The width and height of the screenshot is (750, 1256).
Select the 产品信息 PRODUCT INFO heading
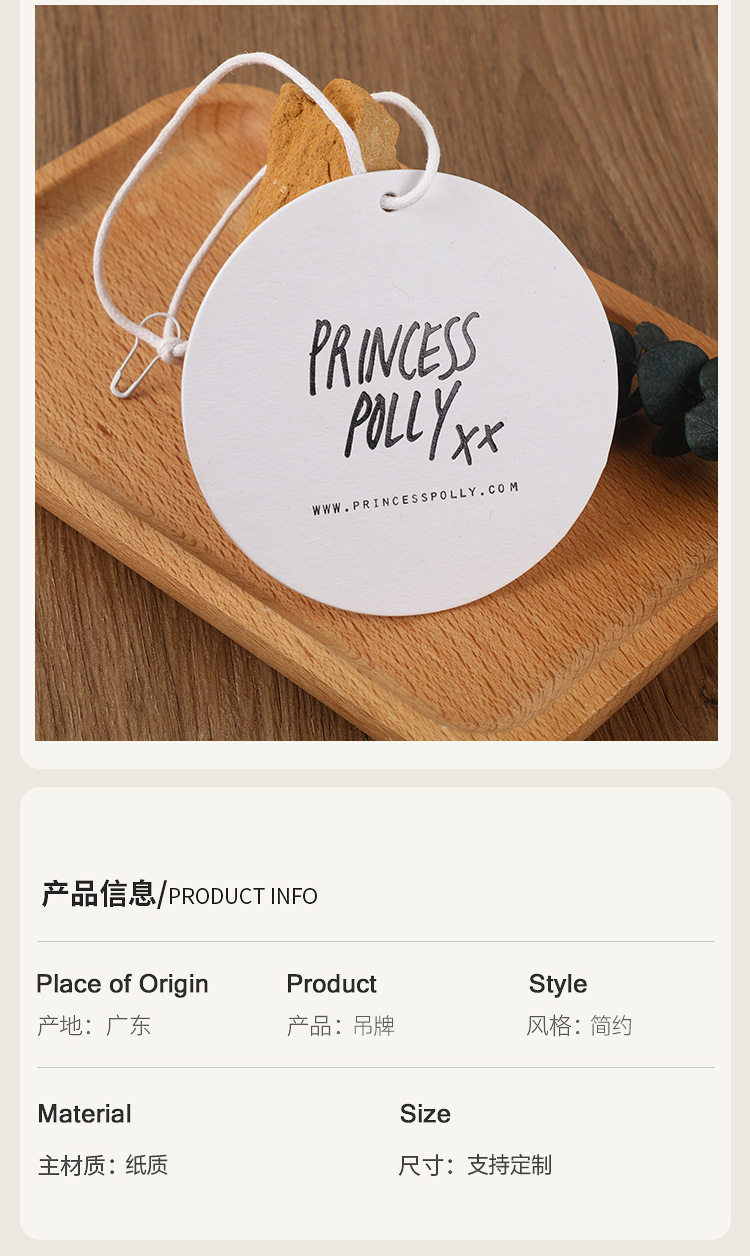click(179, 894)
